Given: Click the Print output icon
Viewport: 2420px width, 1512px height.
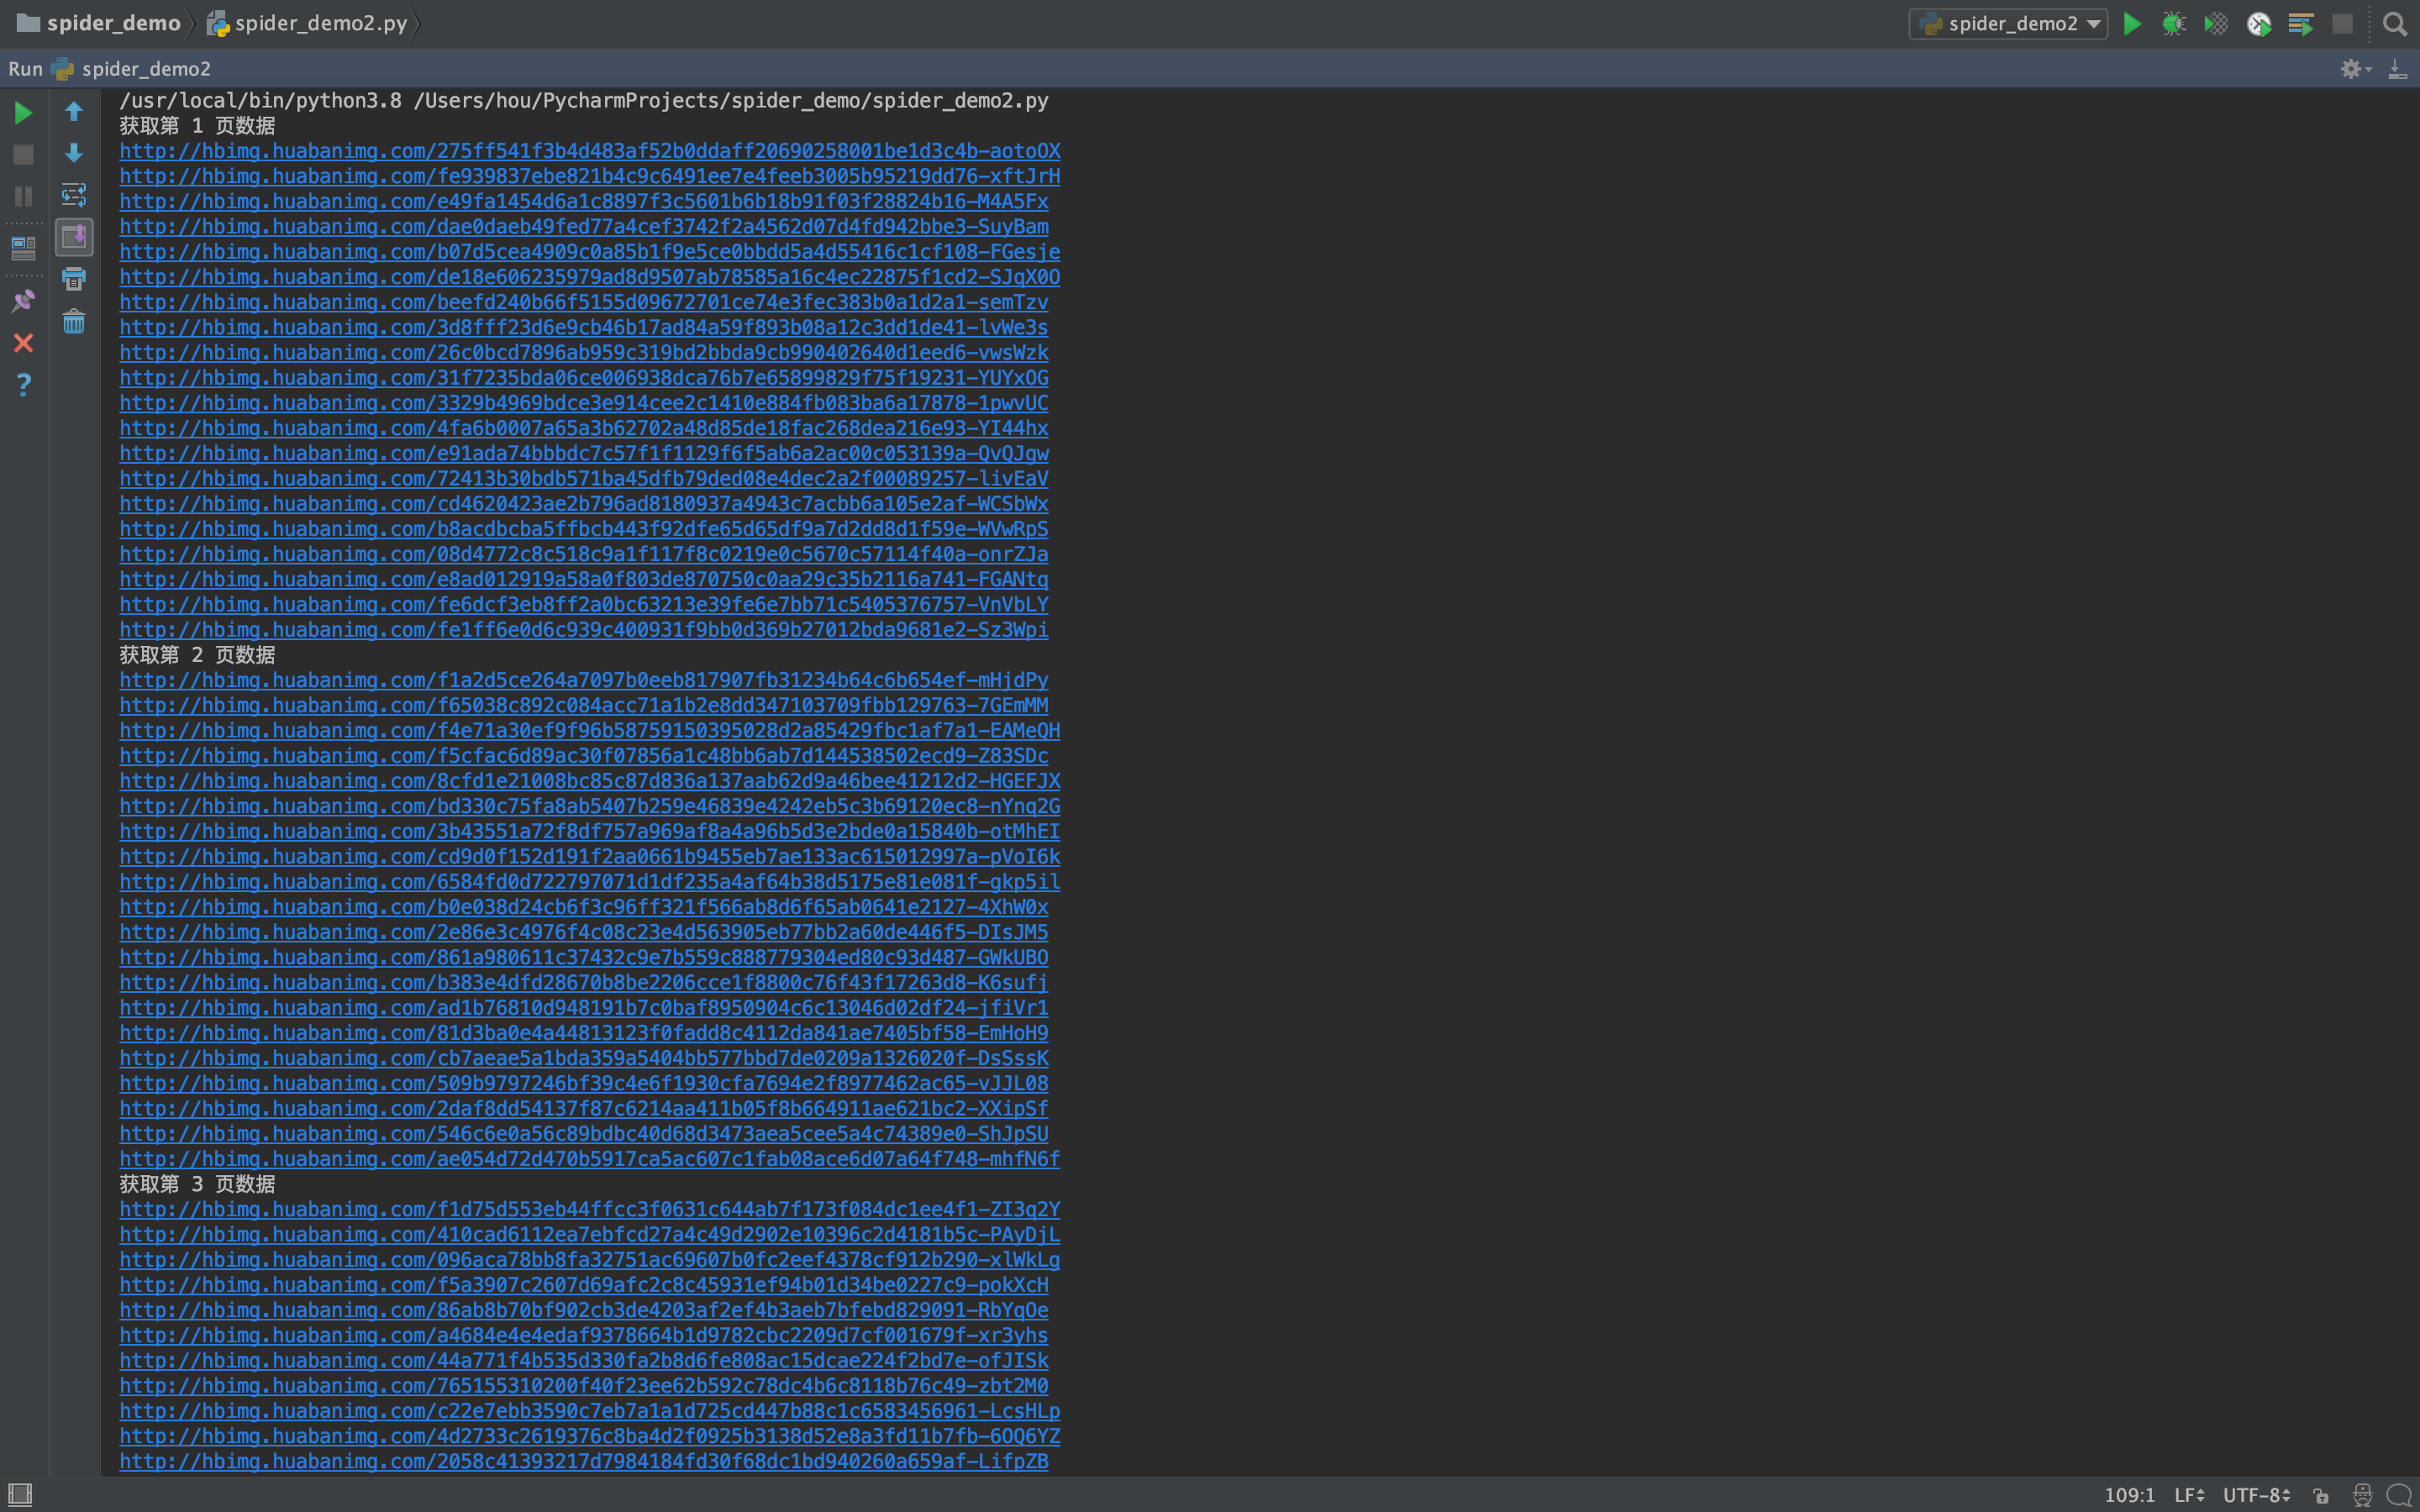Looking at the screenshot, I should [74, 279].
